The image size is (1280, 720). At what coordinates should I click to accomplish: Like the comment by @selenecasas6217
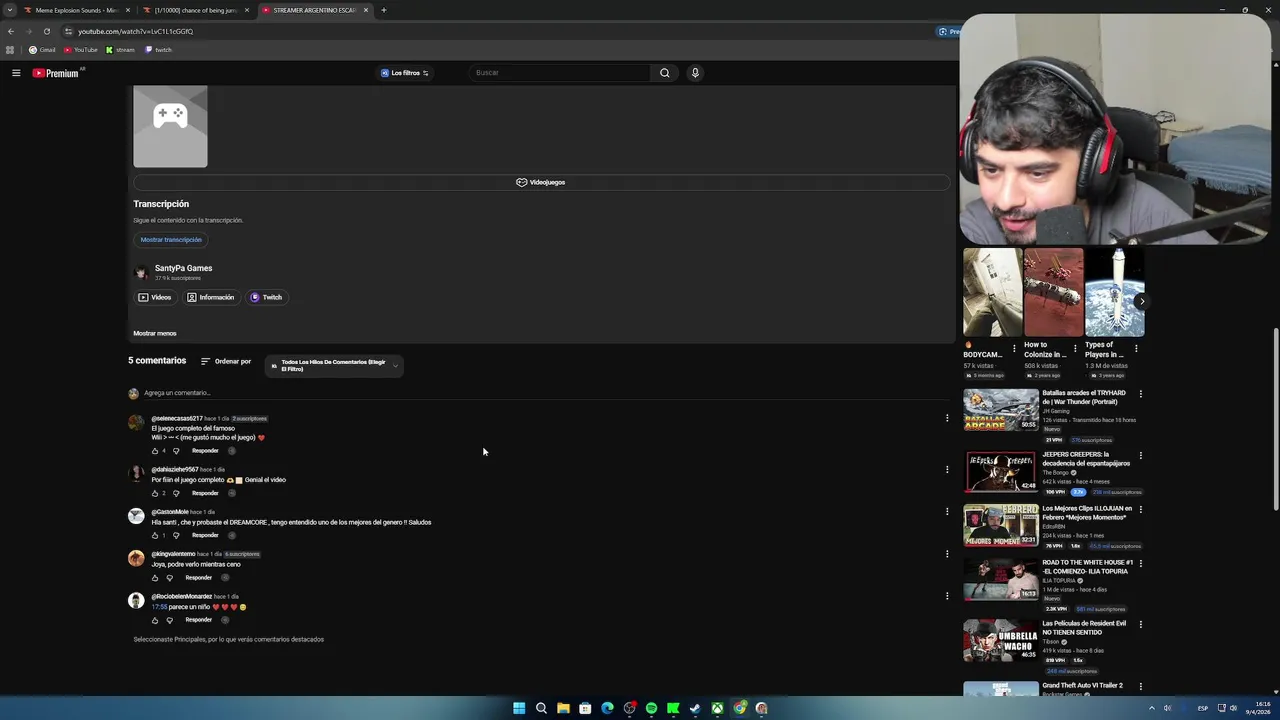pos(155,451)
